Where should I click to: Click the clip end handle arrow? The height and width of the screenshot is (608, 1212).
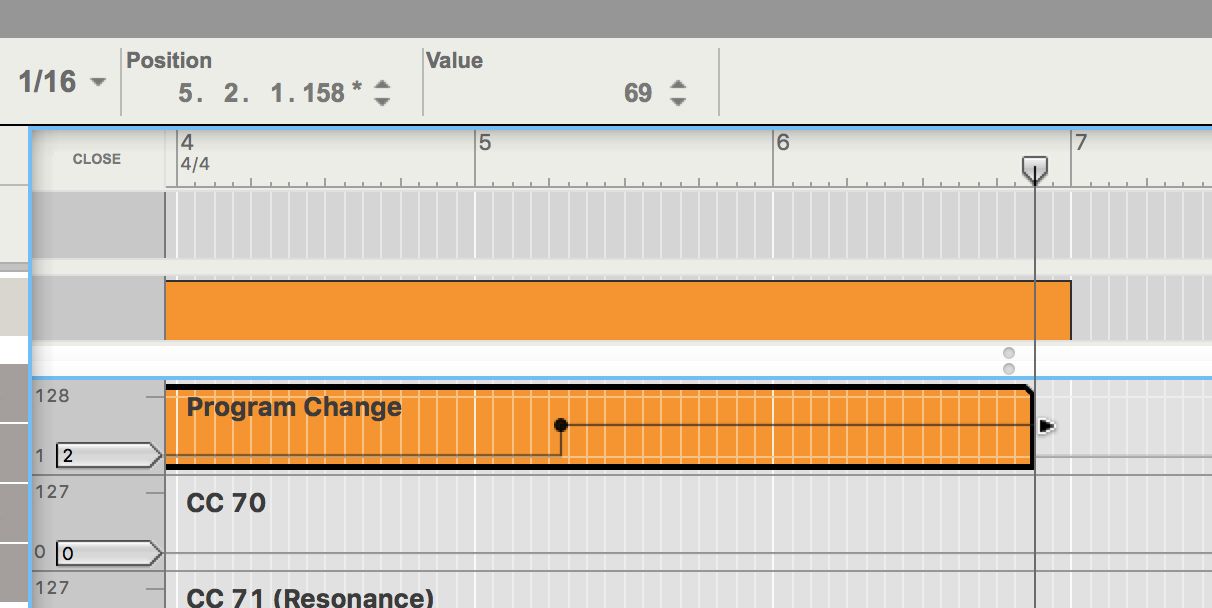click(1046, 427)
